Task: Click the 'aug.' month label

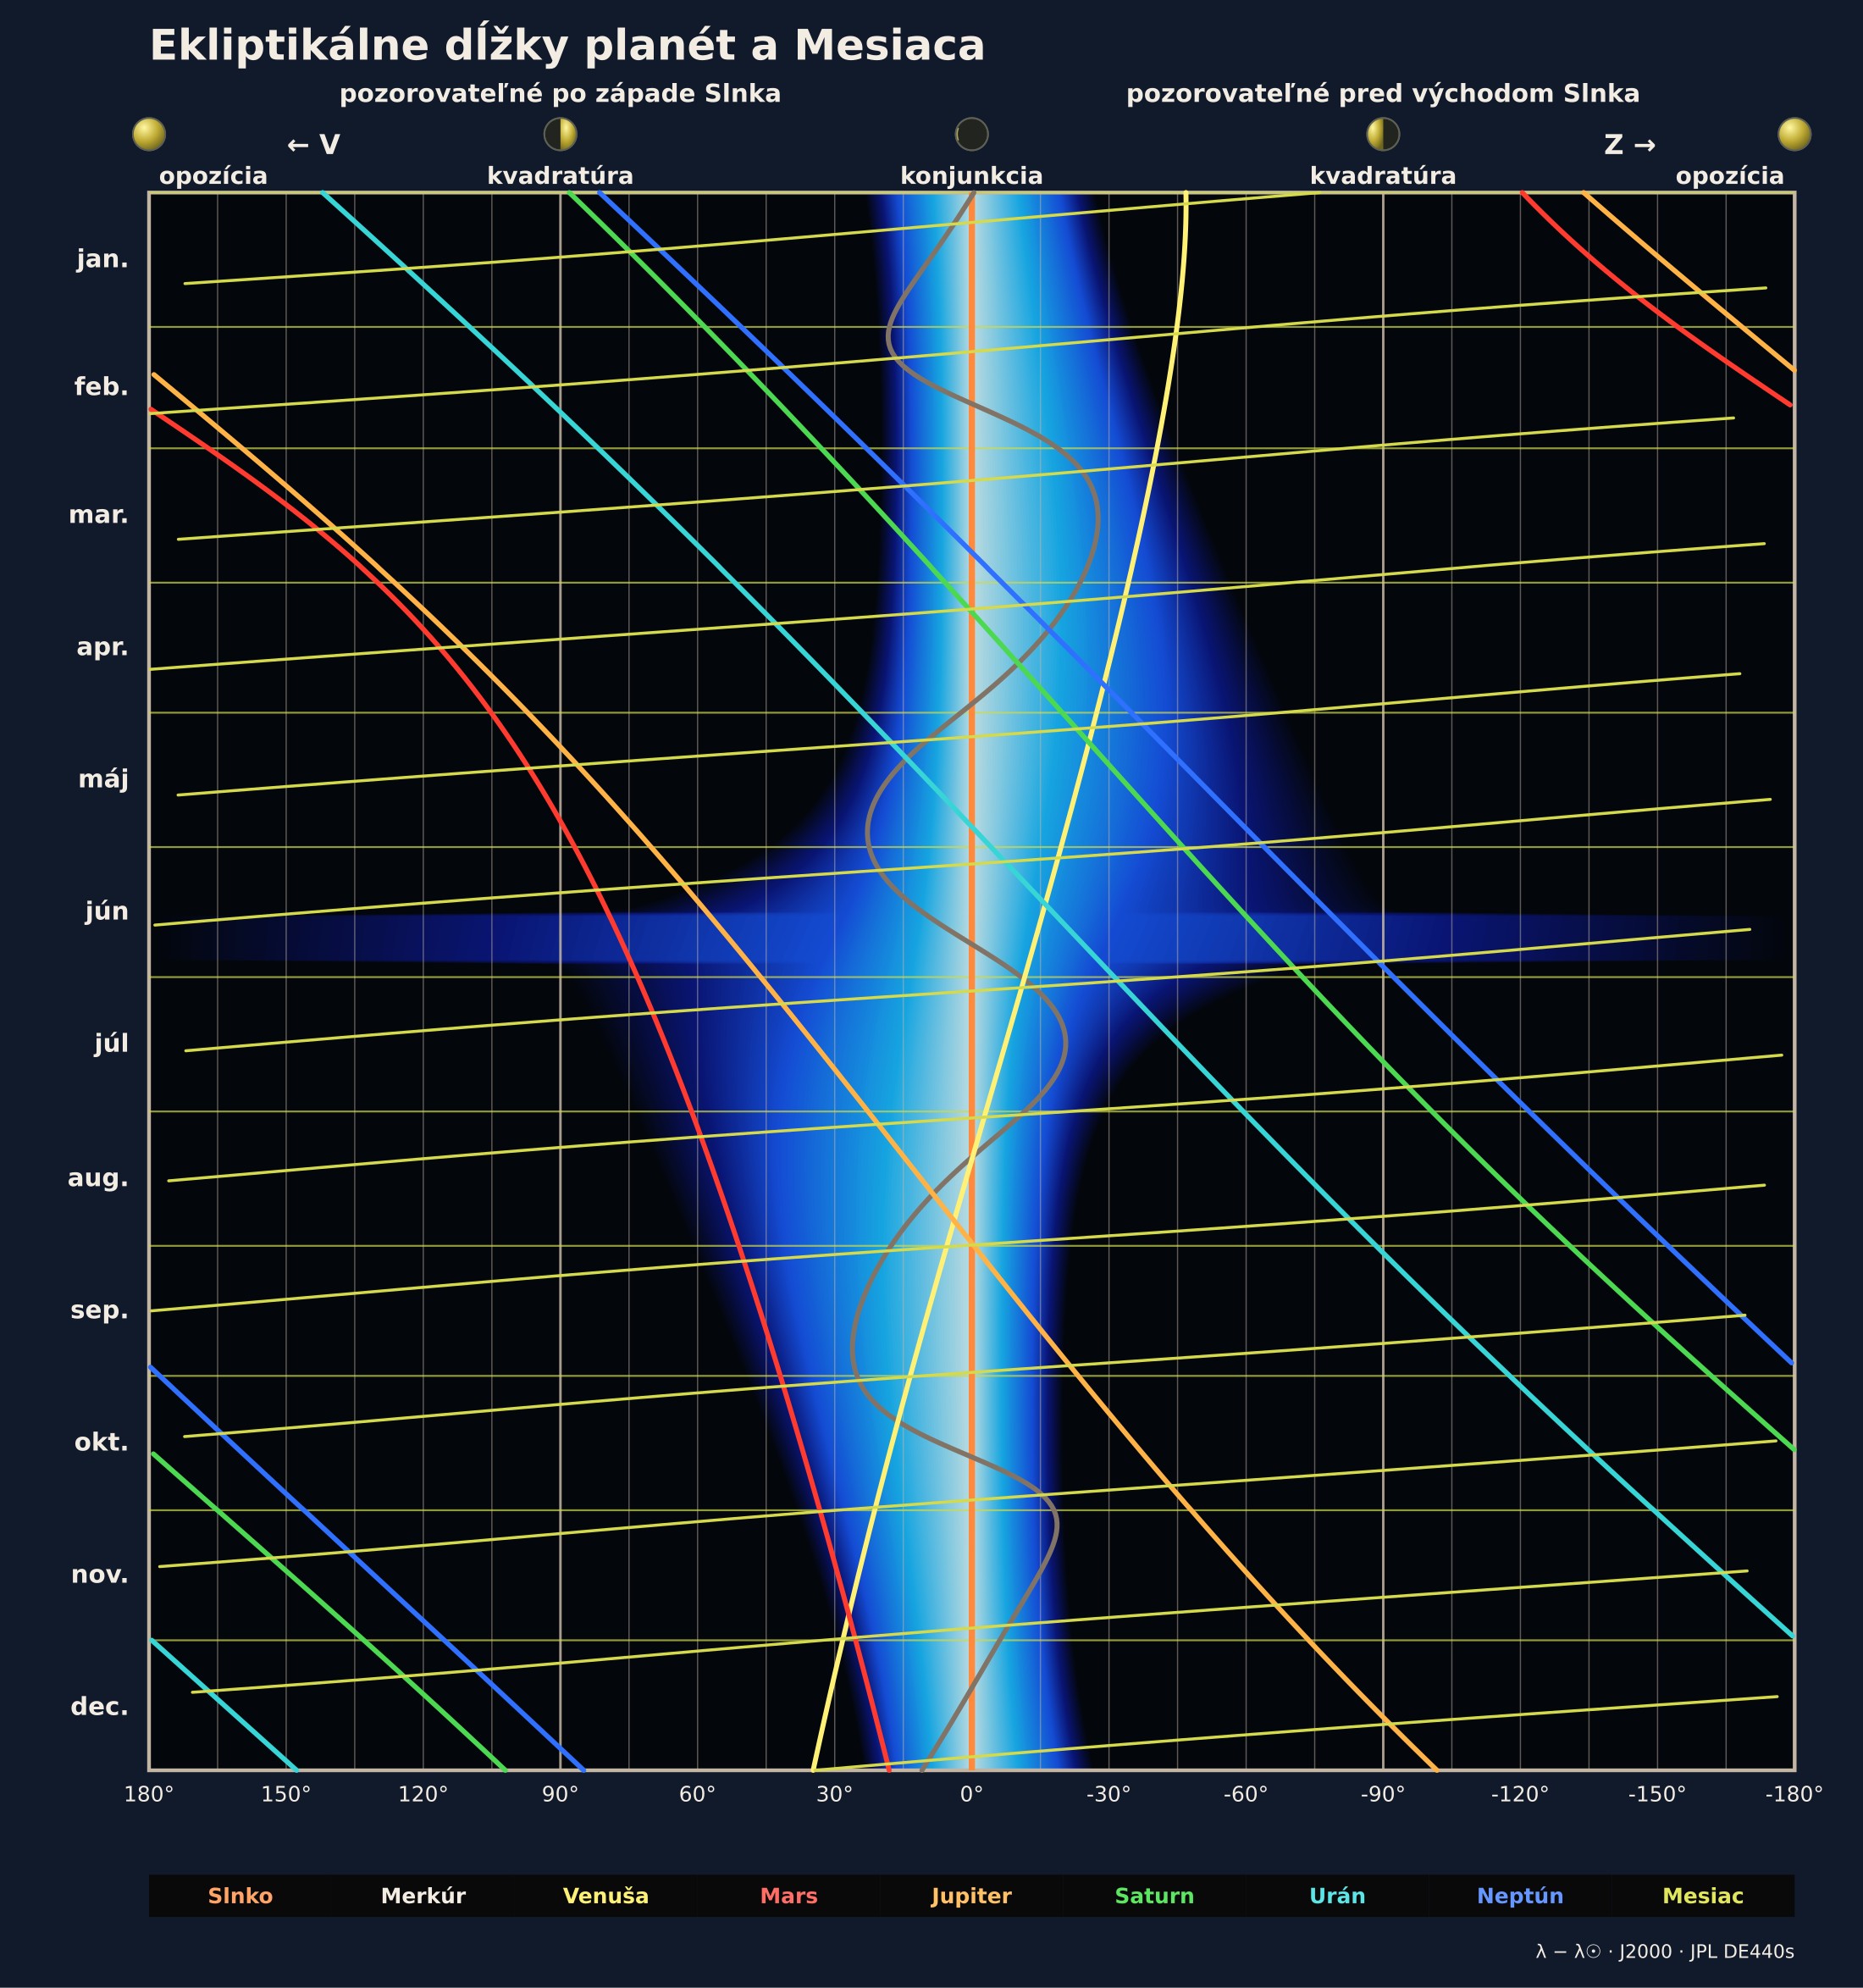Action: (98, 1178)
